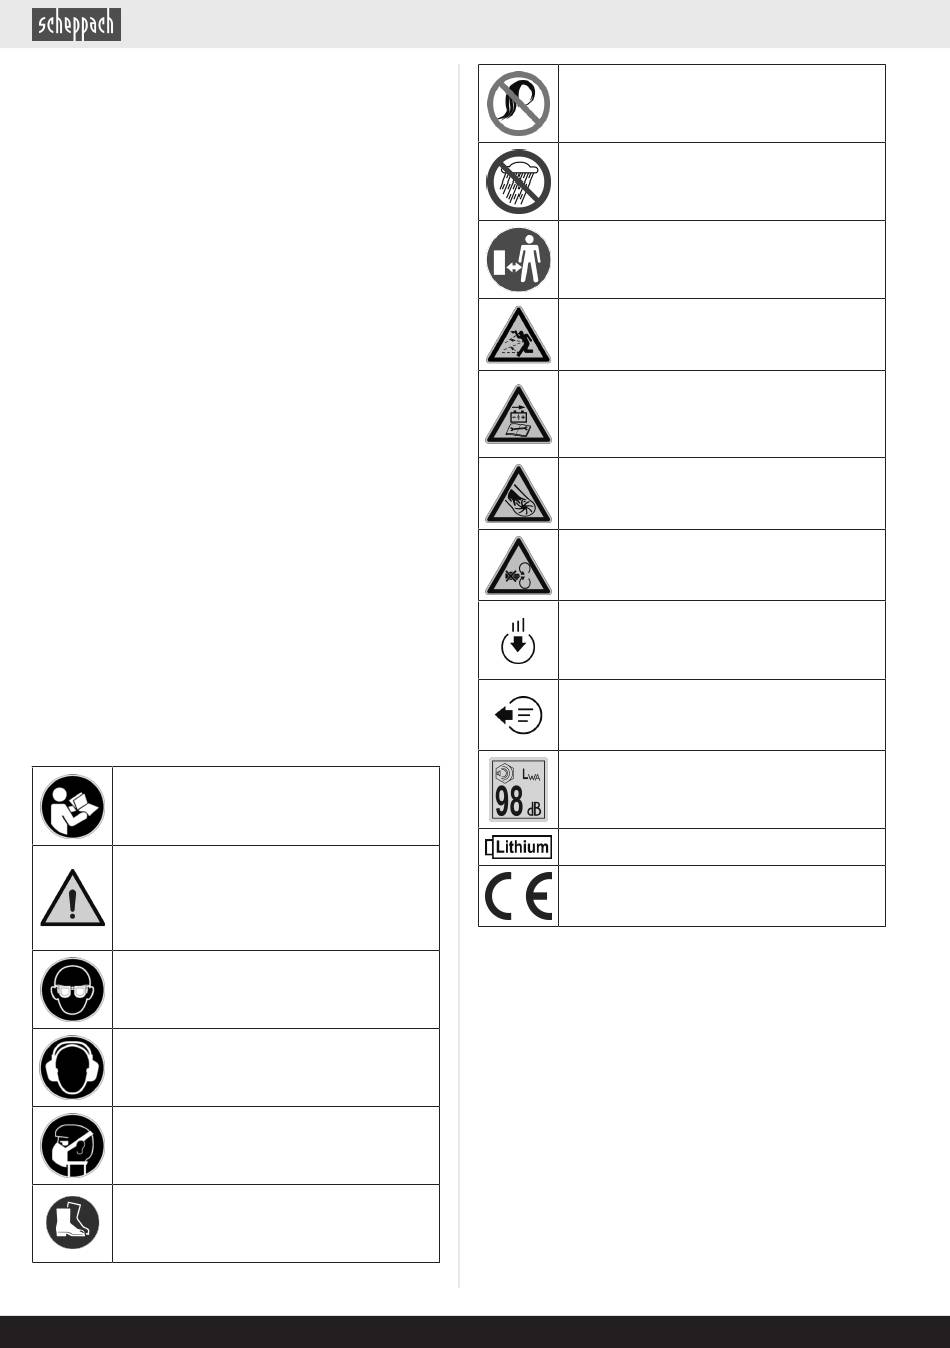Click the long hair prohibition symbol
The height and width of the screenshot is (1348, 950).
(518, 103)
